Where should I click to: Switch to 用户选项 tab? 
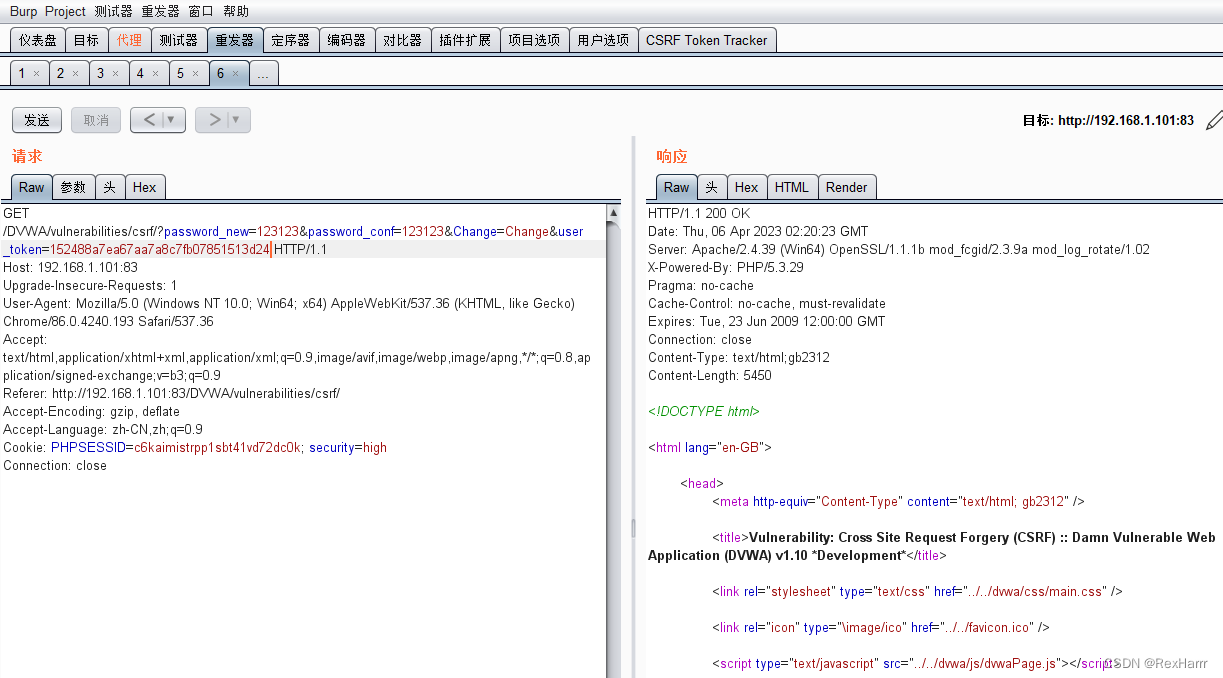coord(603,40)
